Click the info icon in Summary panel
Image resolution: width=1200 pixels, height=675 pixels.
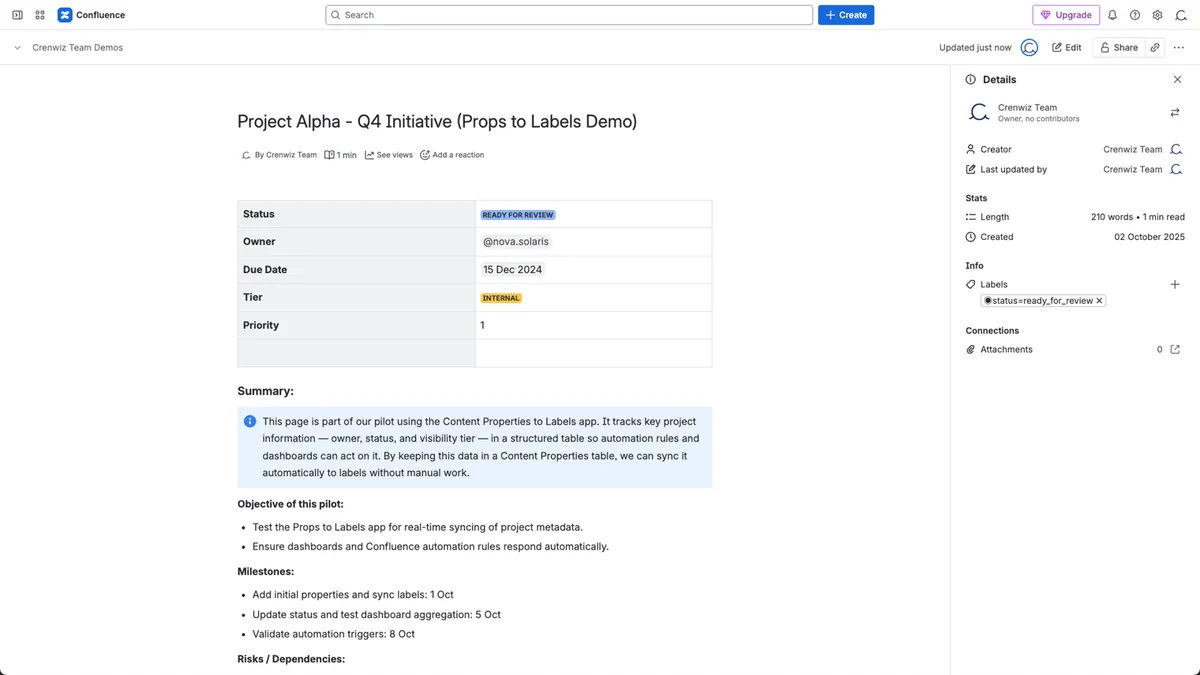[x=250, y=421]
